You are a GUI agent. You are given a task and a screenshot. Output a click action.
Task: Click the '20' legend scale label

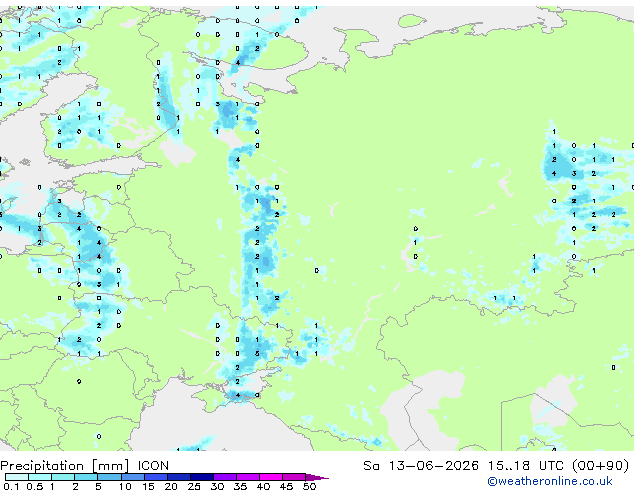coord(171,486)
